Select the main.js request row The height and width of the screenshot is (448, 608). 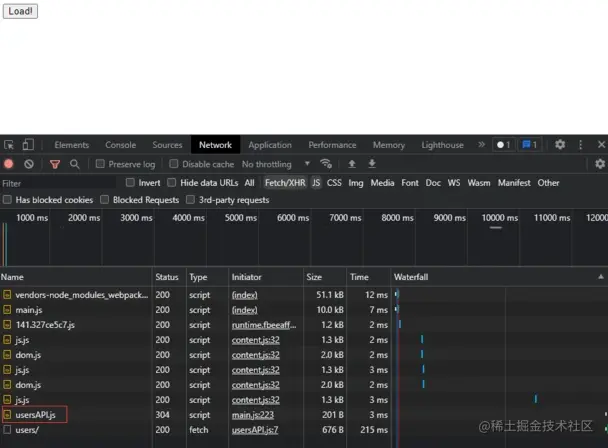pos(304,310)
